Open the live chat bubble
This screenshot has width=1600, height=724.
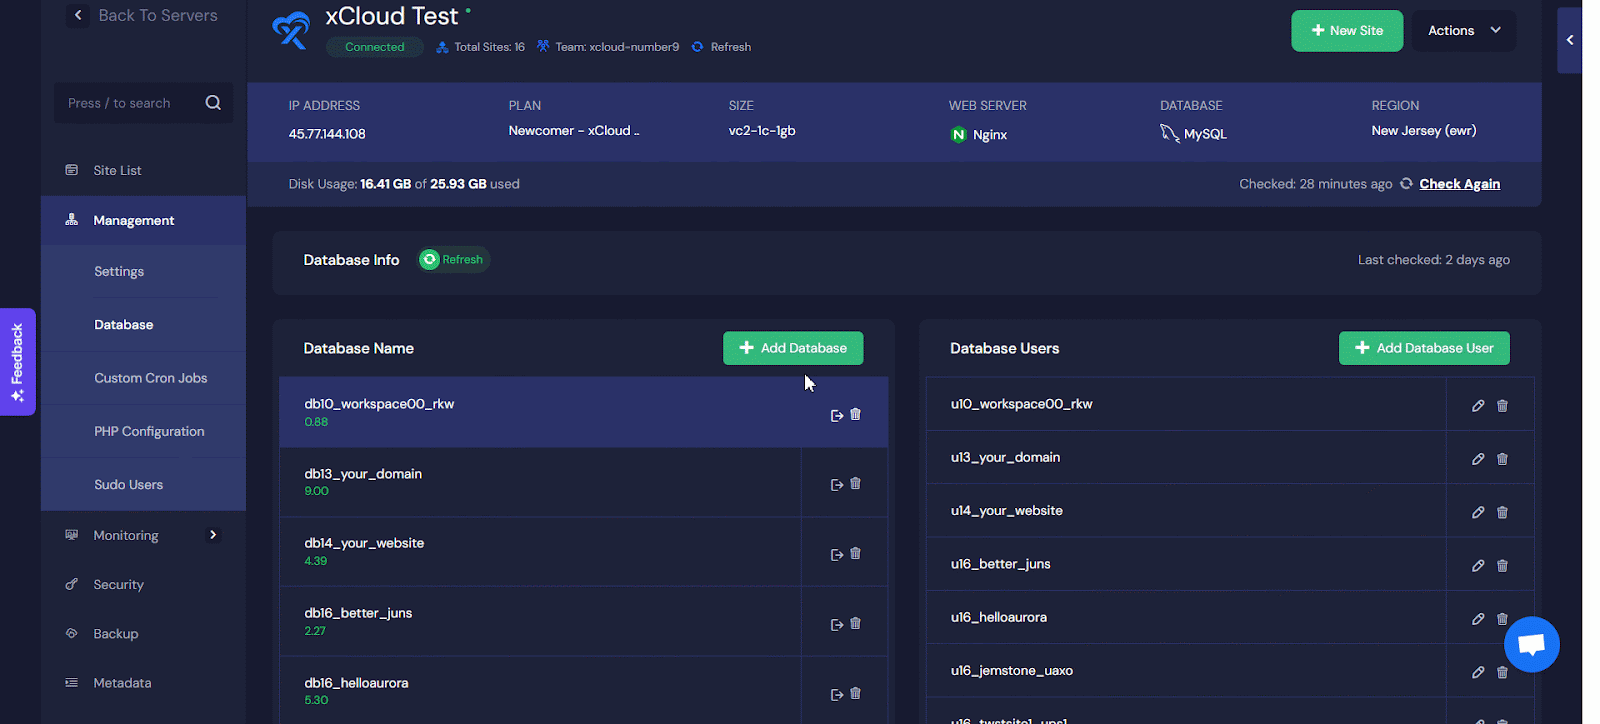point(1531,645)
